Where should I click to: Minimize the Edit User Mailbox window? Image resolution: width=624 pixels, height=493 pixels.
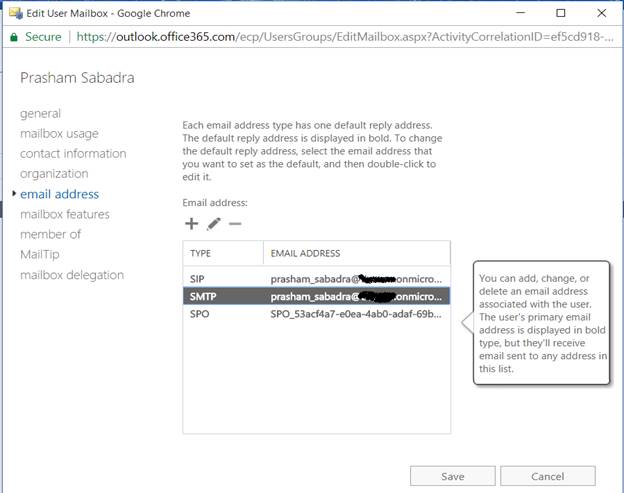pyautogui.click(x=521, y=13)
